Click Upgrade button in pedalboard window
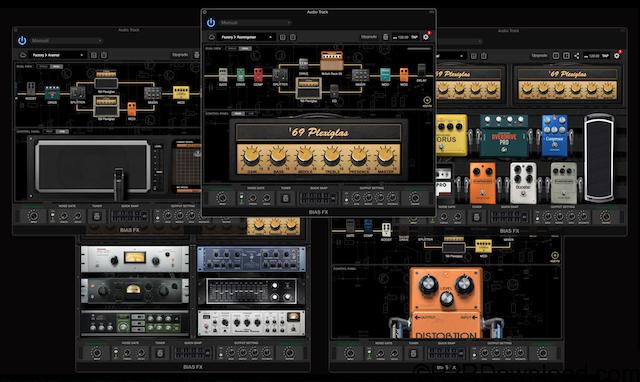Image resolution: width=640 pixels, height=382 pixels. (x=539, y=56)
